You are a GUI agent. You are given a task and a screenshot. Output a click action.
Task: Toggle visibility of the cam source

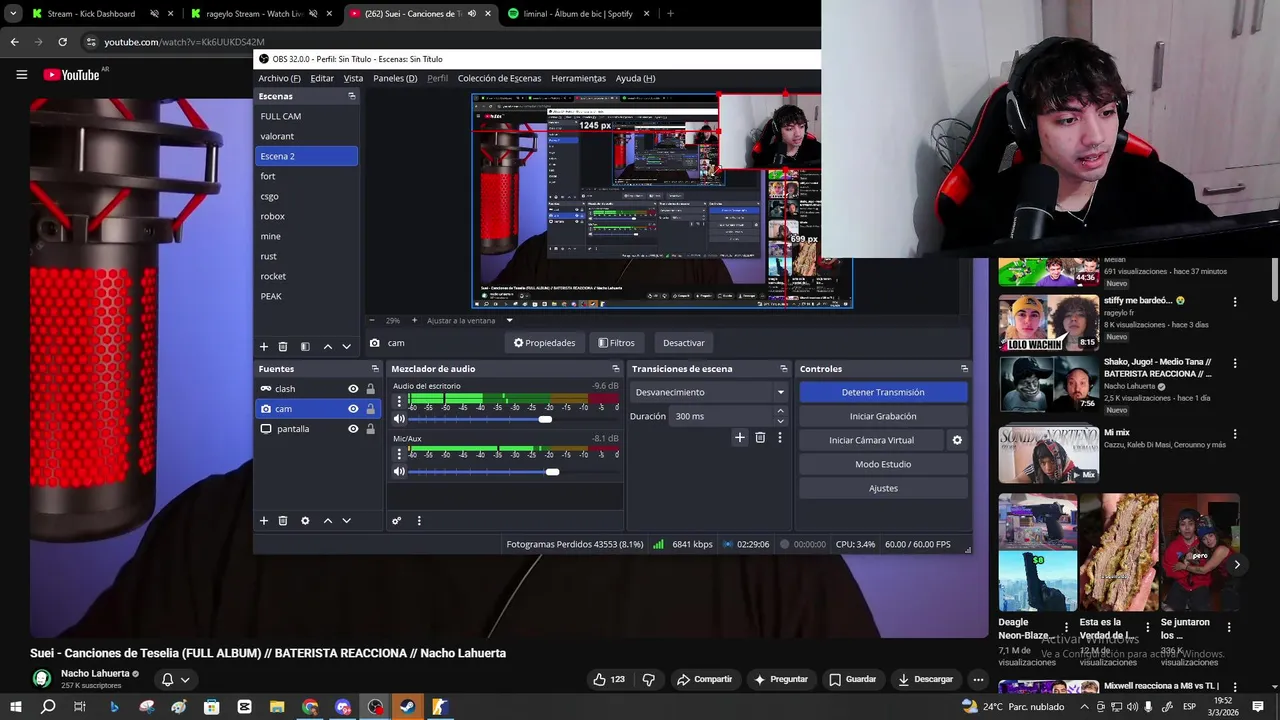pyautogui.click(x=353, y=409)
